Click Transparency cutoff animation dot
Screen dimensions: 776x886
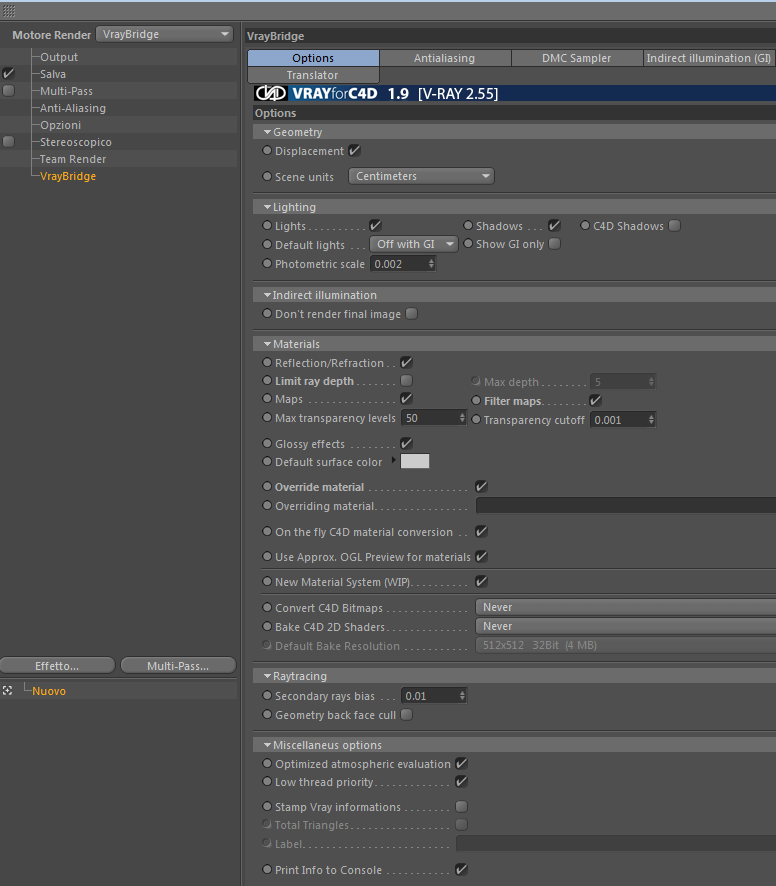[476, 419]
